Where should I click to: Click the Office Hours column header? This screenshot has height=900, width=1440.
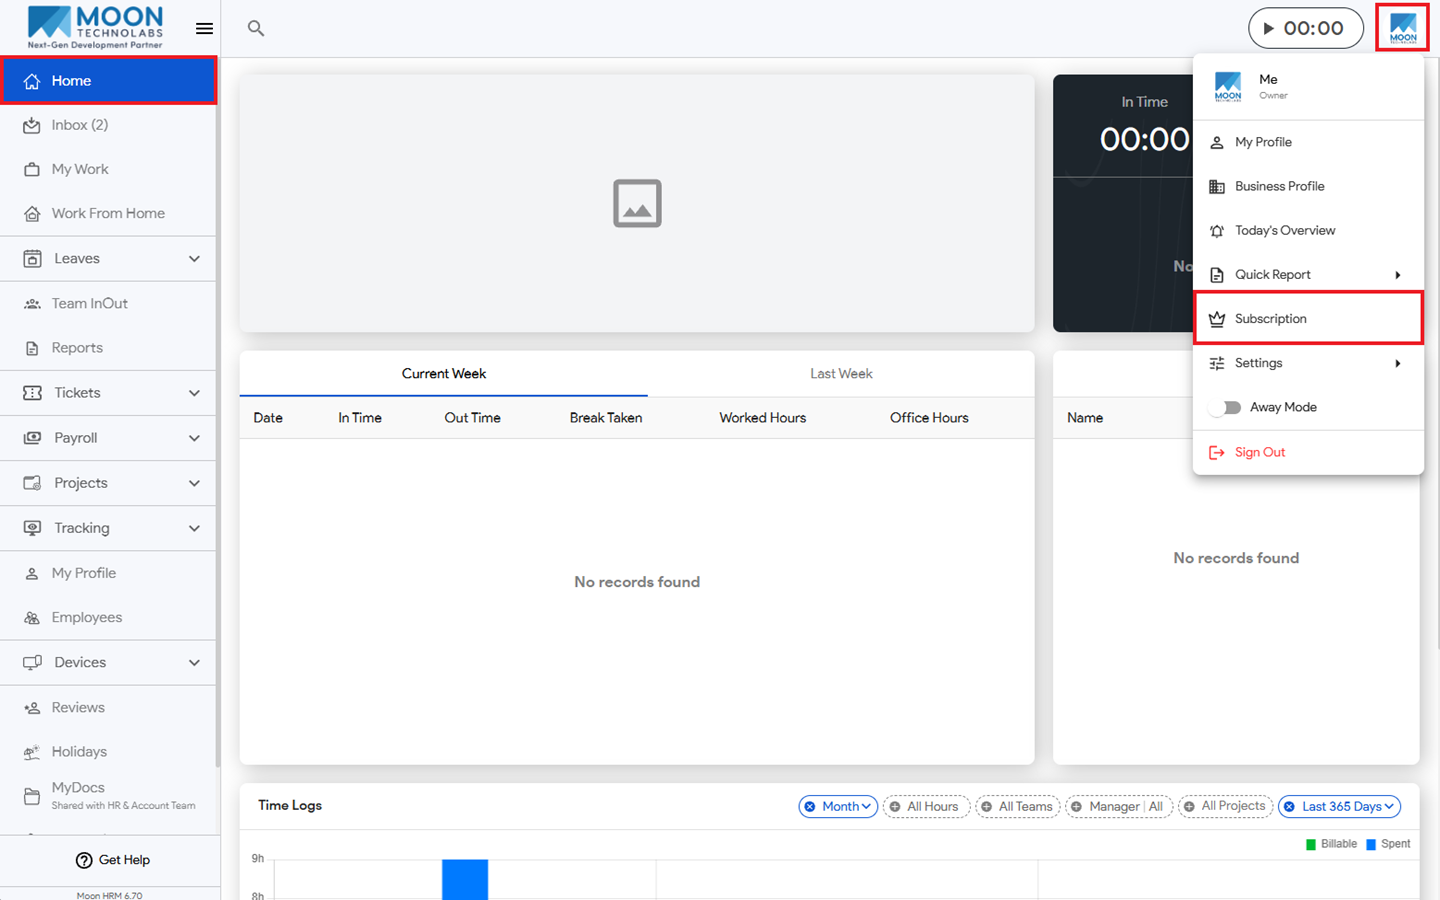(929, 418)
